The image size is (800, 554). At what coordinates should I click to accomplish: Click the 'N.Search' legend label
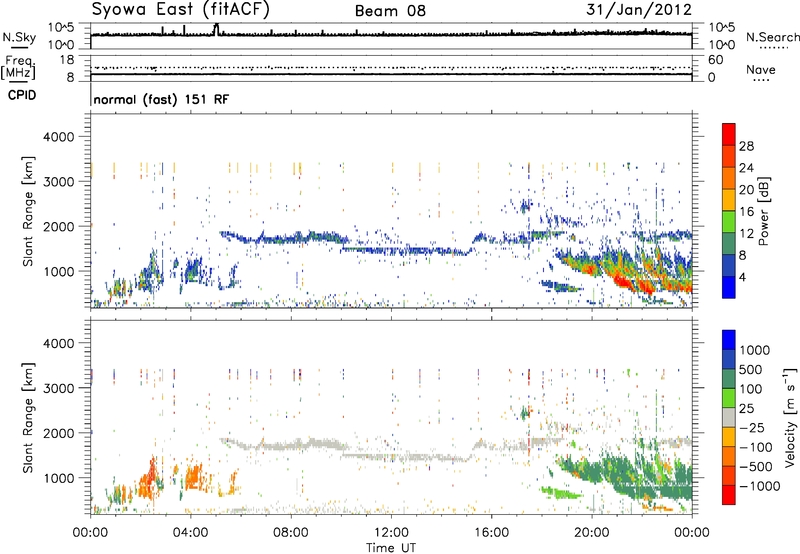pos(772,37)
